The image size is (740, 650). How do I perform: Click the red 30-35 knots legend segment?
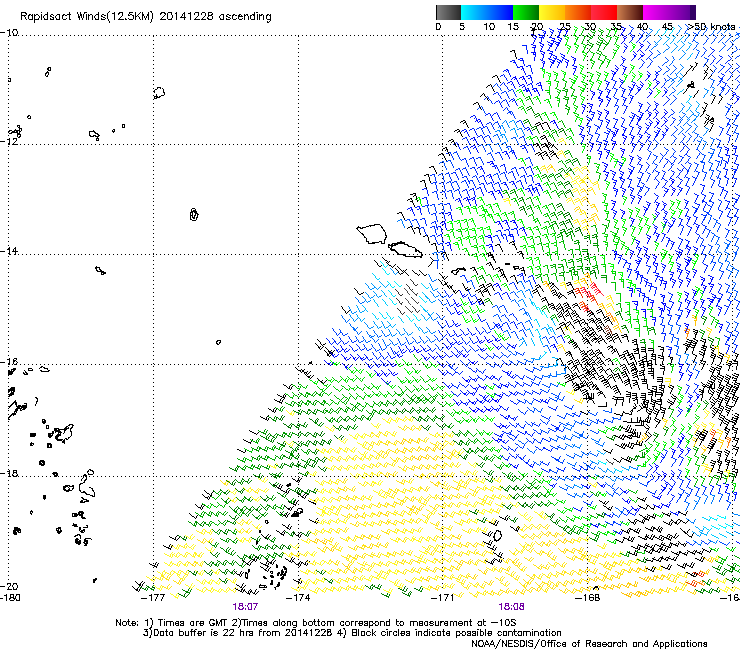click(604, 12)
